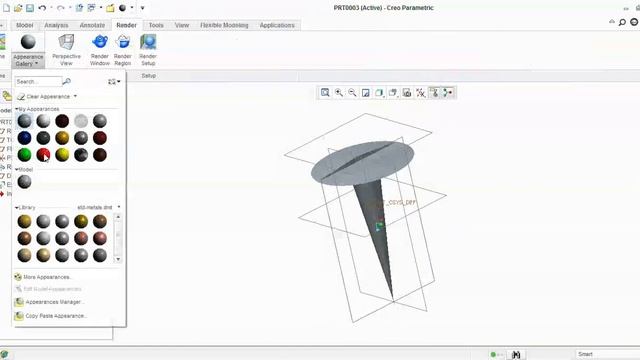Toggle Annotation Display in graphics toolbar
Screen dimensions: 640x360
tap(434, 93)
